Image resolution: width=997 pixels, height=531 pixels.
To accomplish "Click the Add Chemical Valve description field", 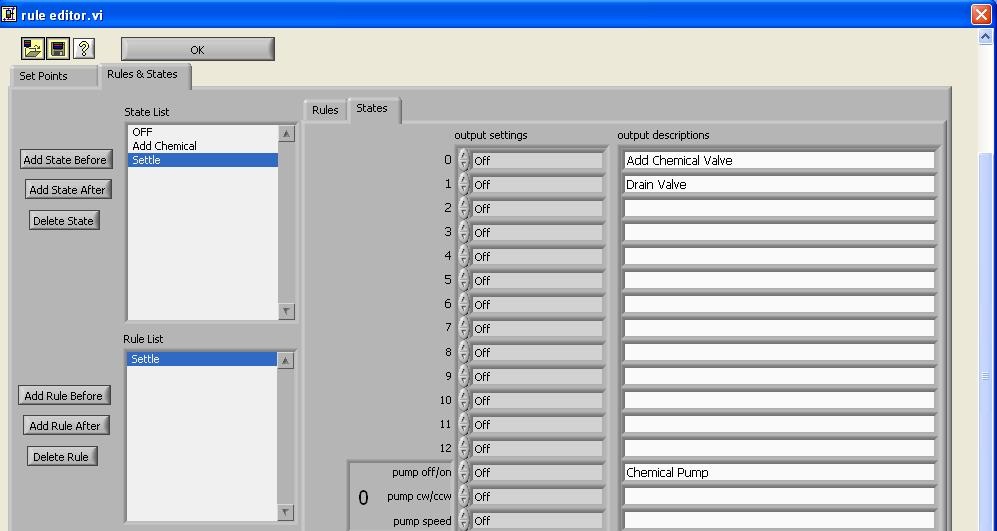I will point(779,160).
